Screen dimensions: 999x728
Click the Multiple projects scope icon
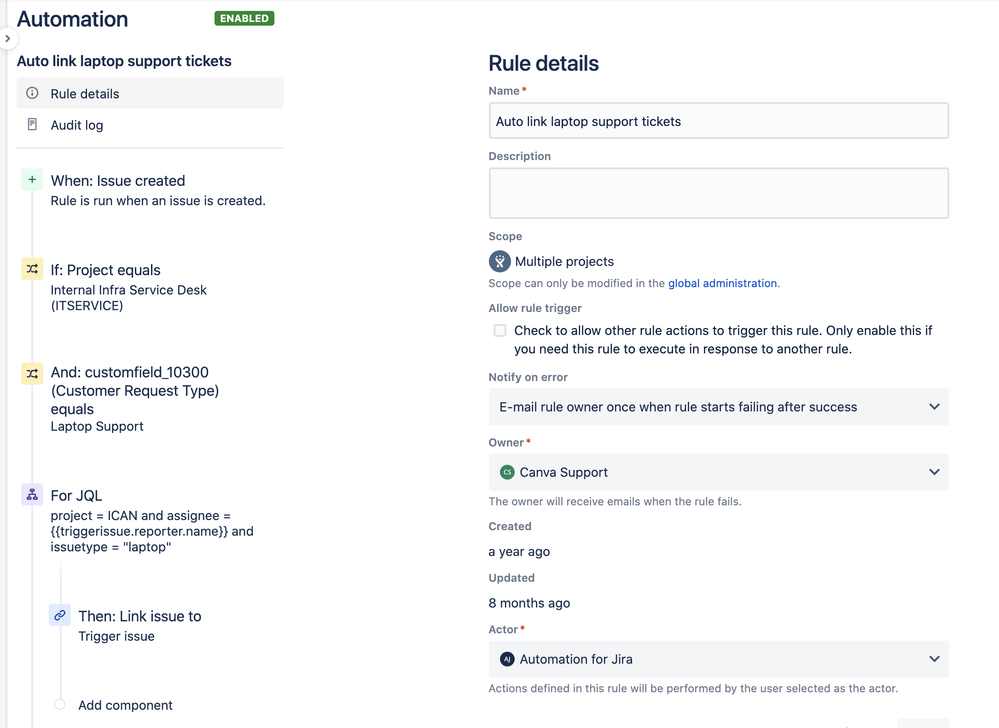click(500, 261)
